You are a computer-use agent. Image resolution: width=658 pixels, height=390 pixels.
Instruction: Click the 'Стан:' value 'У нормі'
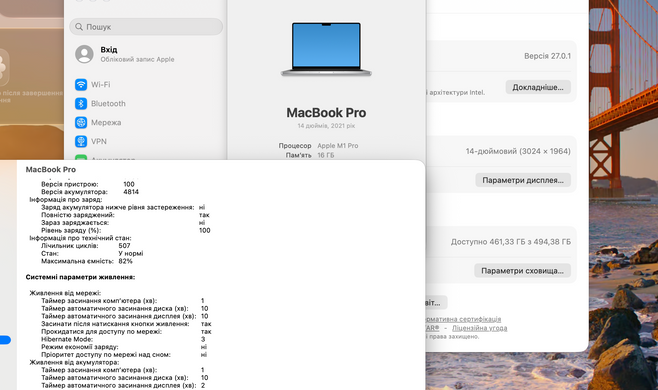131,254
